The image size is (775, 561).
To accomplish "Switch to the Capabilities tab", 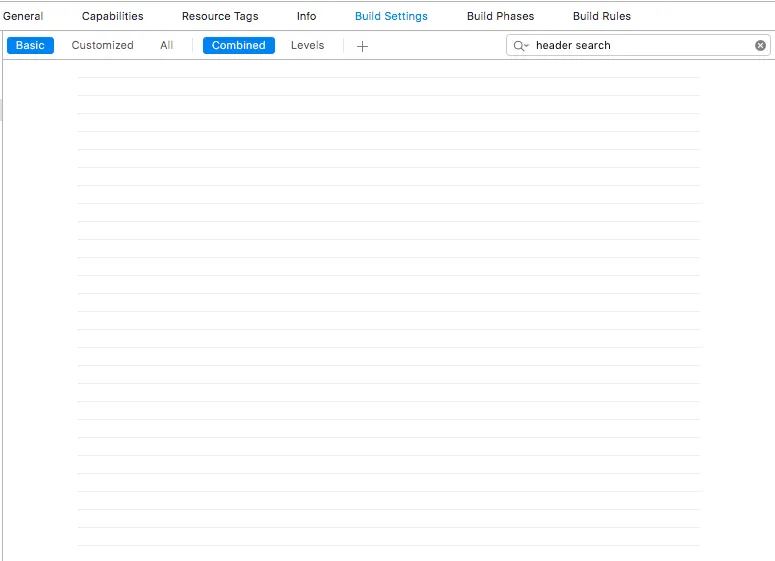I will point(113,16).
